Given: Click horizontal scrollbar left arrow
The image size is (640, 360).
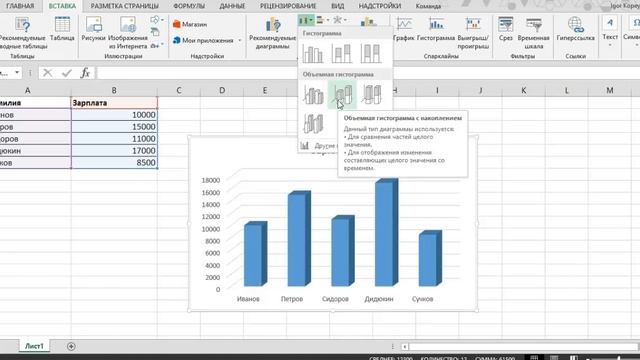Looking at the screenshot, I should click(404, 347).
